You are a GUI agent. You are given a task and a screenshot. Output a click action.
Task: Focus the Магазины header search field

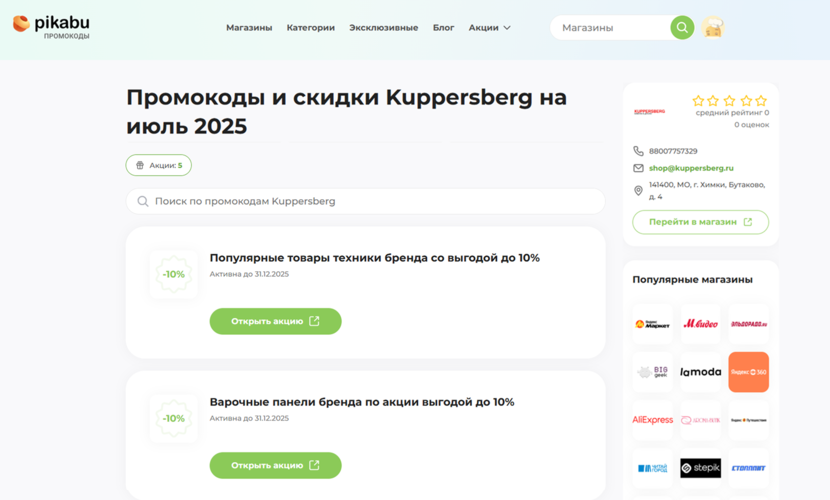point(611,28)
